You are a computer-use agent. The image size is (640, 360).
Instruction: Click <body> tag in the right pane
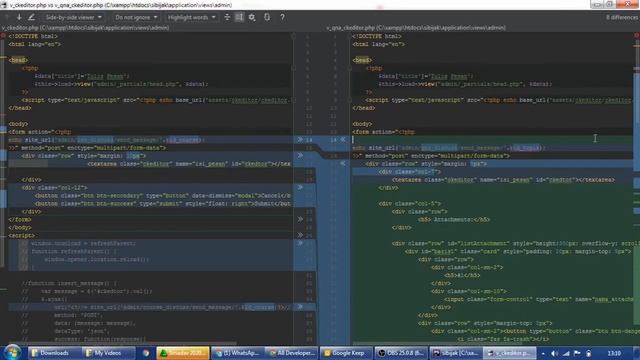362,124
